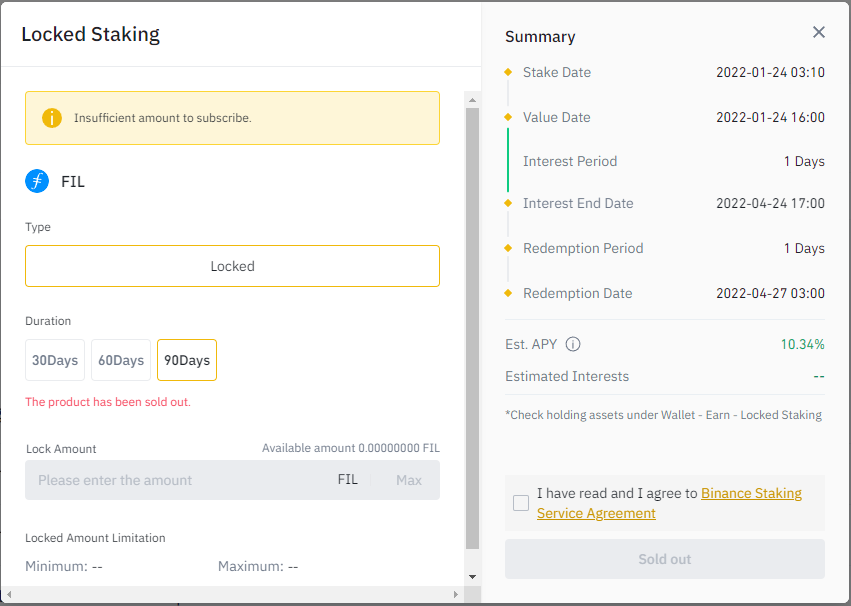Click the 'Insufficient amount to subscribe.' message
This screenshot has height=606, width=851.
point(163,118)
